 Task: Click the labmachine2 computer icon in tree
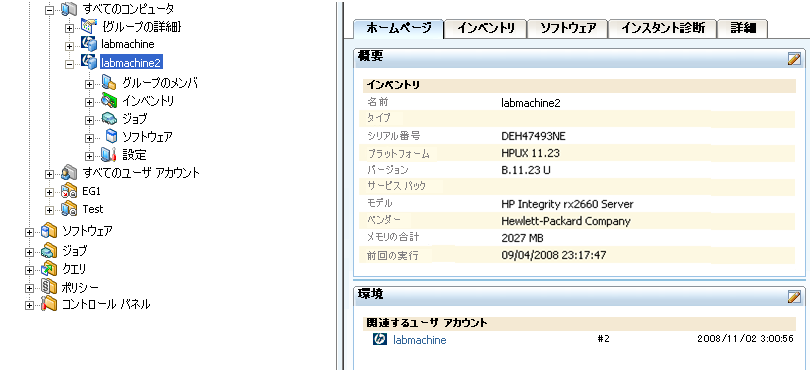click(x=89, y=62)
